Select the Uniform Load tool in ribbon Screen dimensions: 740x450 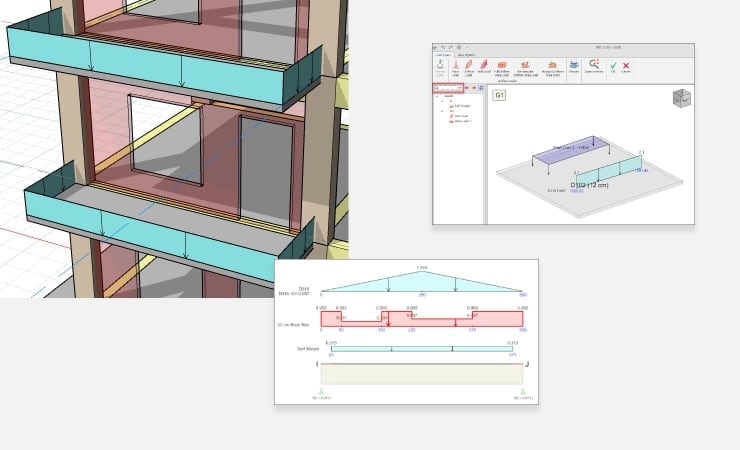[x=469, y=68]
